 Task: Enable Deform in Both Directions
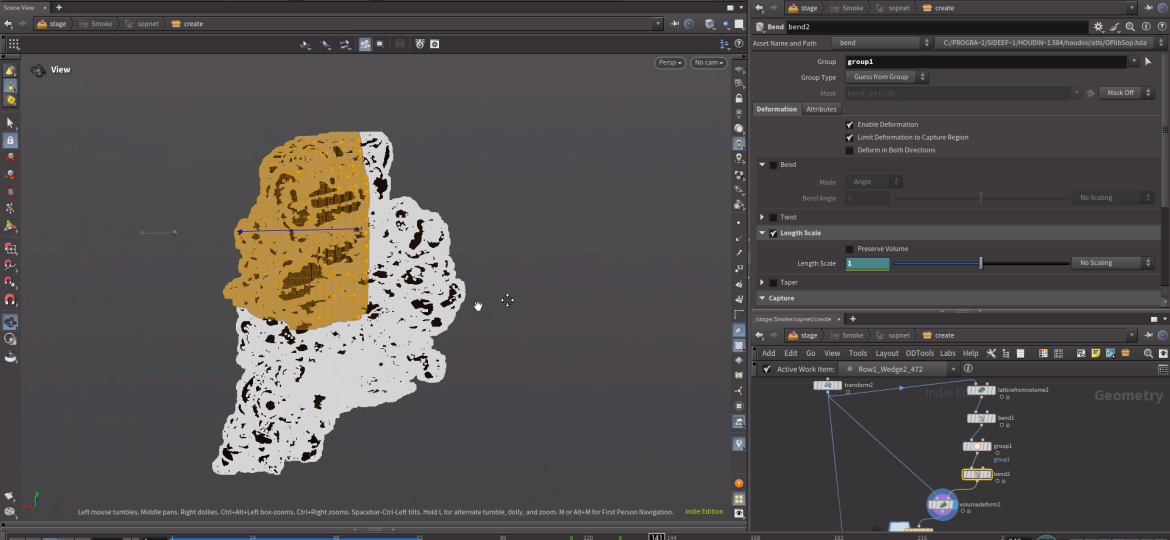tap(850, 150)
